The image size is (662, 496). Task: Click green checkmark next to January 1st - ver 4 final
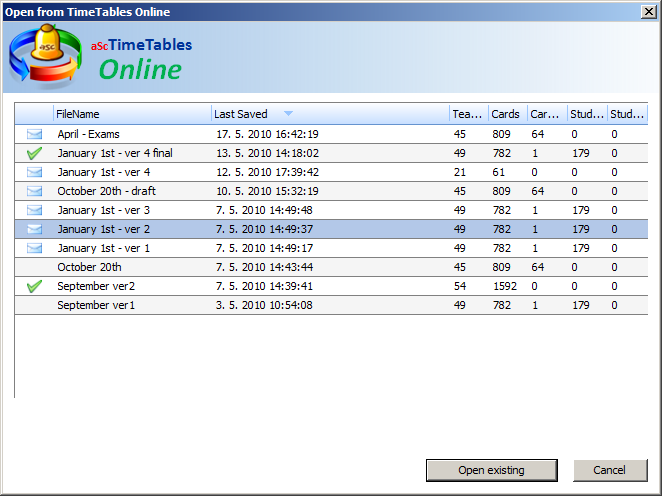[x=35, y=153]
